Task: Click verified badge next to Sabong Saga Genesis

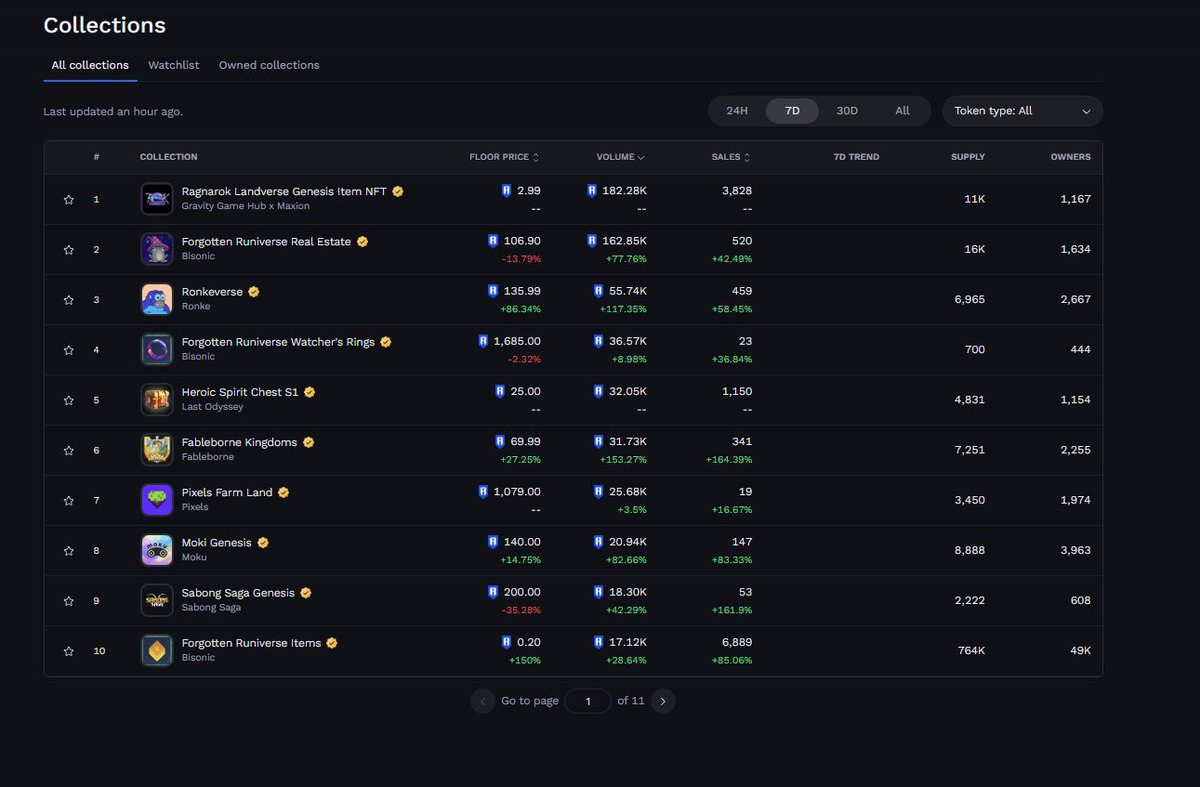Action: tap(306, 593)
